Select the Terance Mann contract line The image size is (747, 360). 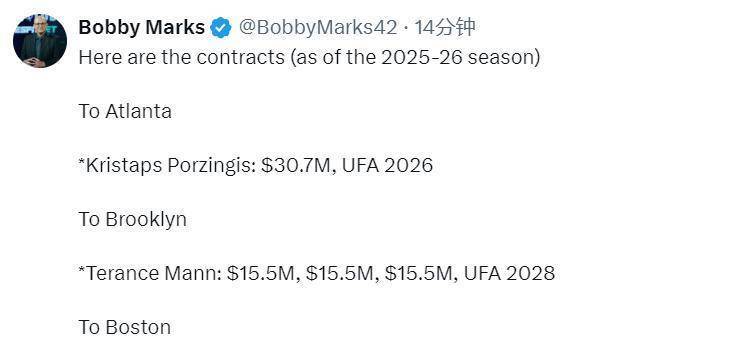pyautogui.click(x=316, y=273)
